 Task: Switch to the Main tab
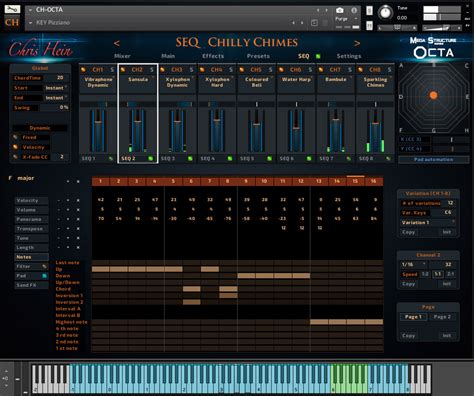pos(168,56)
